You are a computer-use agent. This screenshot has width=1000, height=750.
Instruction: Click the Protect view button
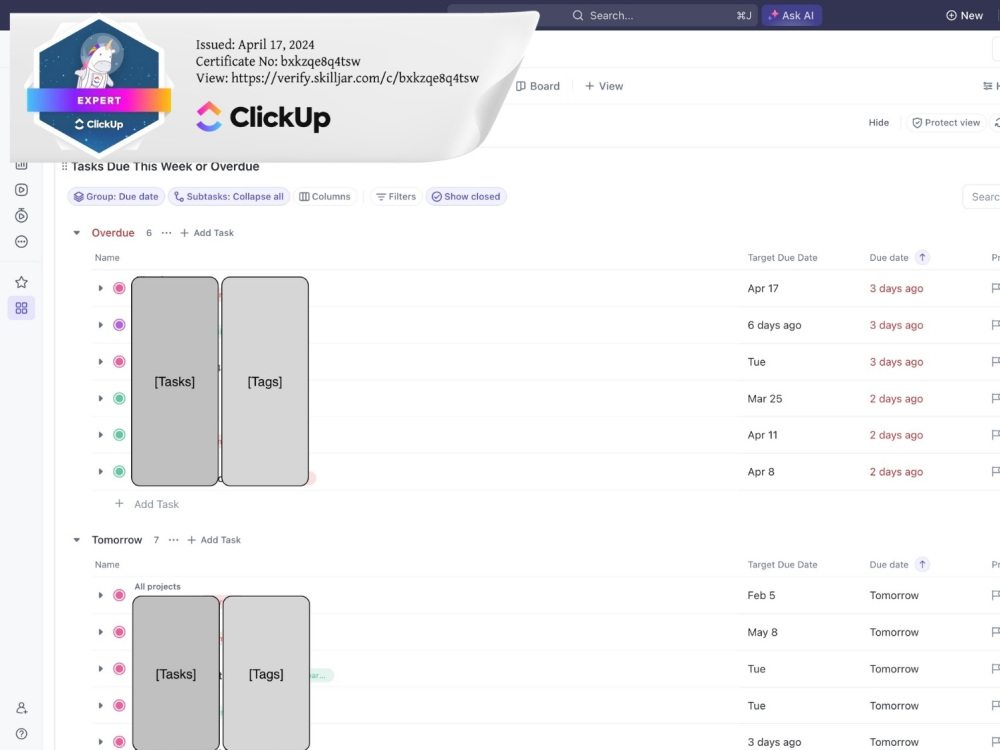click(945, 122)
